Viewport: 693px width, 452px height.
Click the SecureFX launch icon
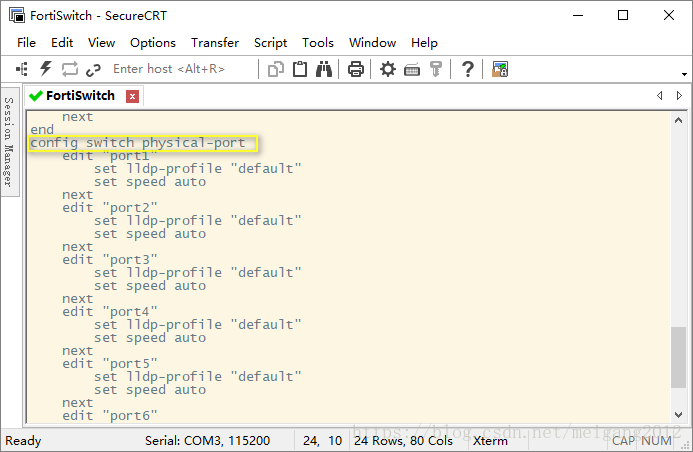tap(500, 69)
